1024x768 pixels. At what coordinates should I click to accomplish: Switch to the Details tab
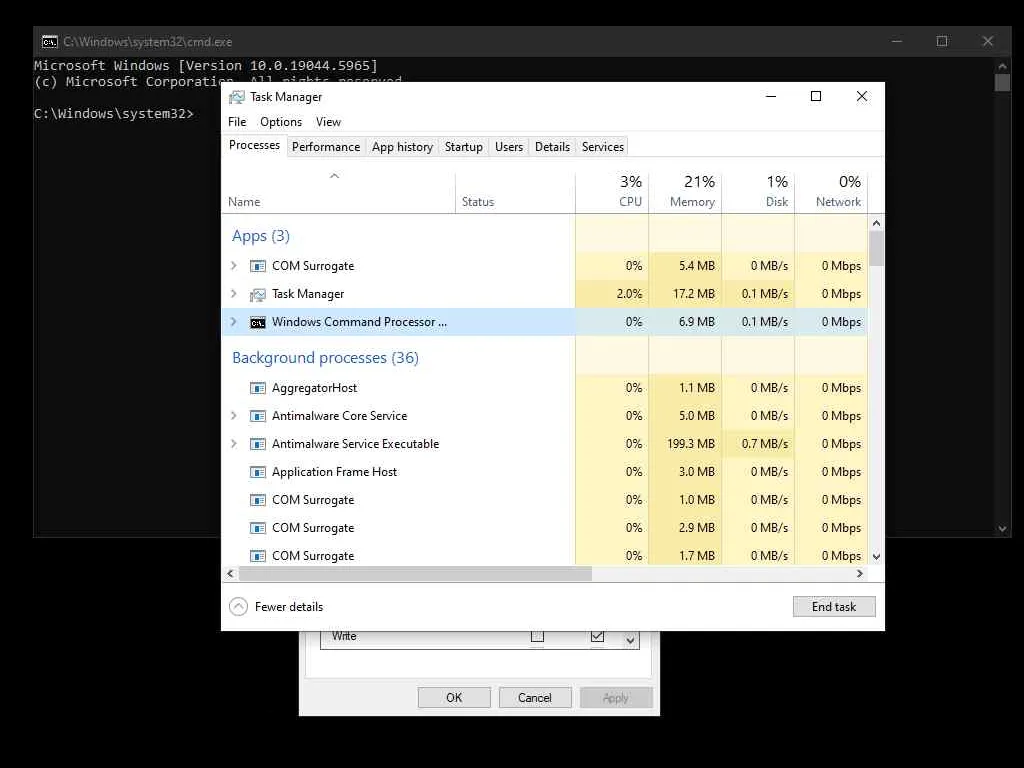click(552, 147)
